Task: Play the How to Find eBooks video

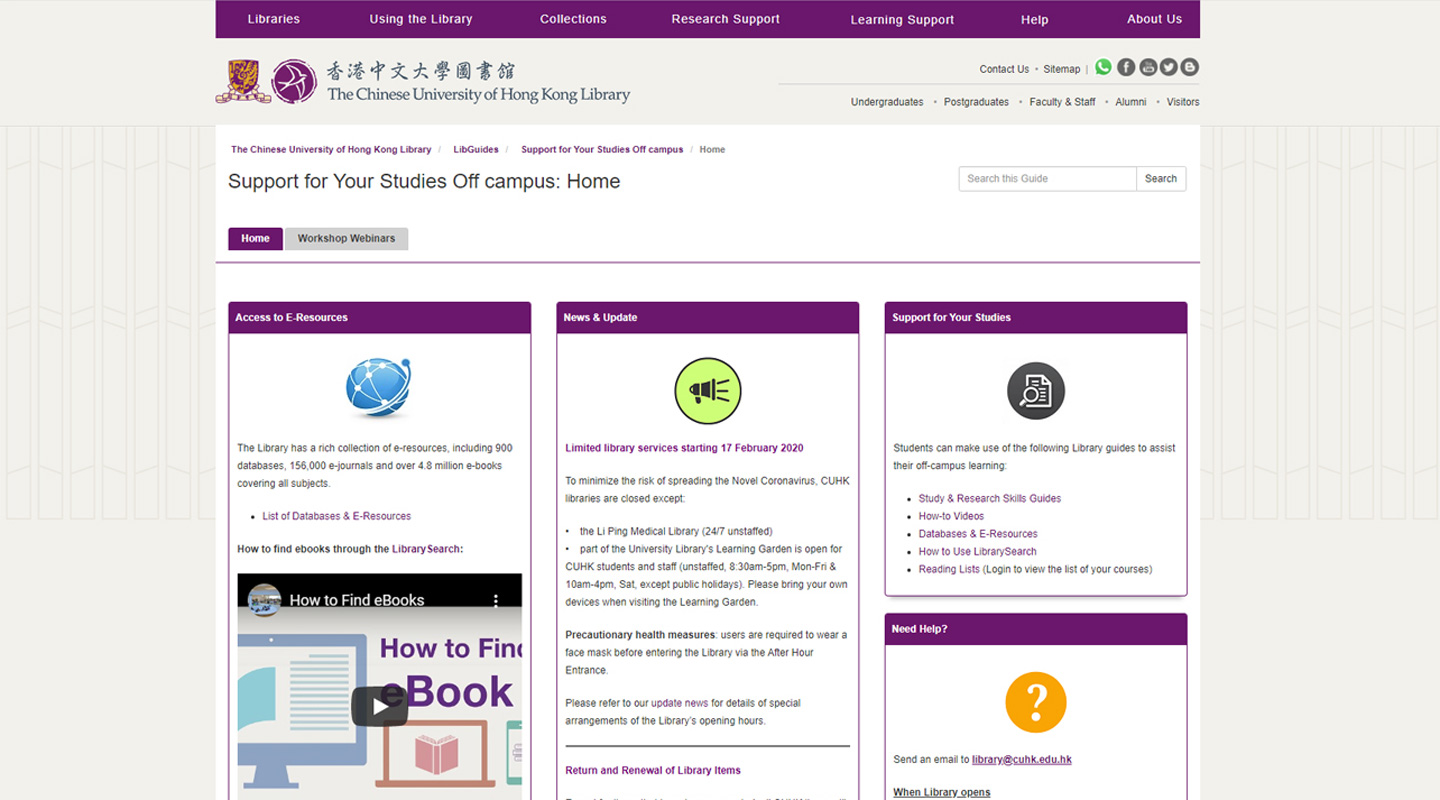Action: click(x=379, y=707)
